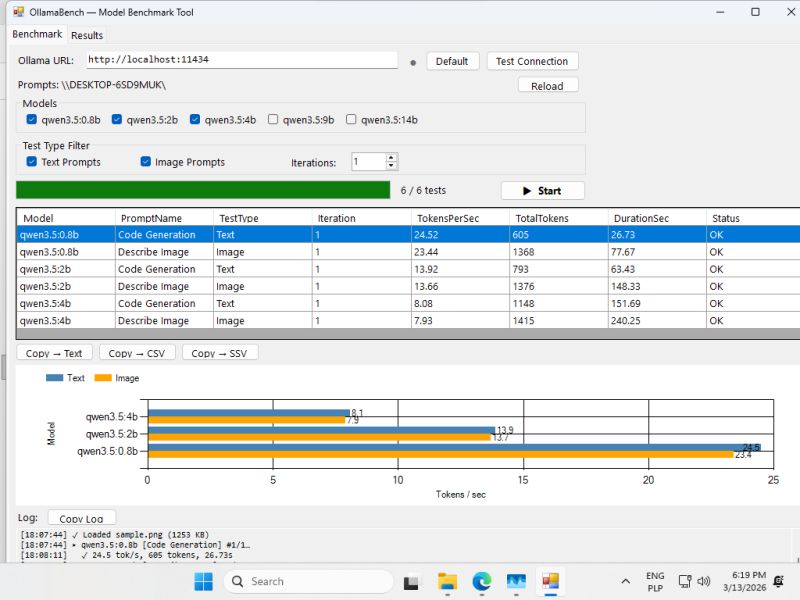The width and height of the screenshot is (800, 600).
Task: Sort by the Model column header
Action: [x=65, y=218]
